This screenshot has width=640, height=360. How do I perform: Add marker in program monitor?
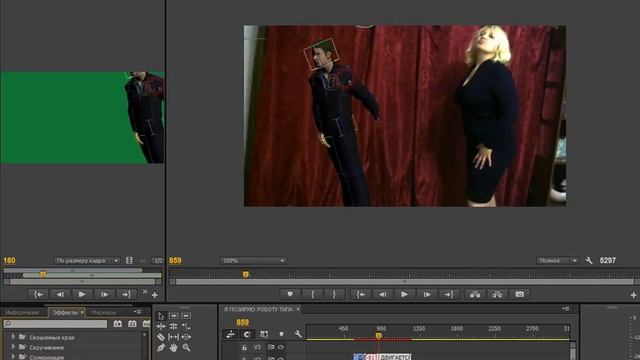[290, 294]
